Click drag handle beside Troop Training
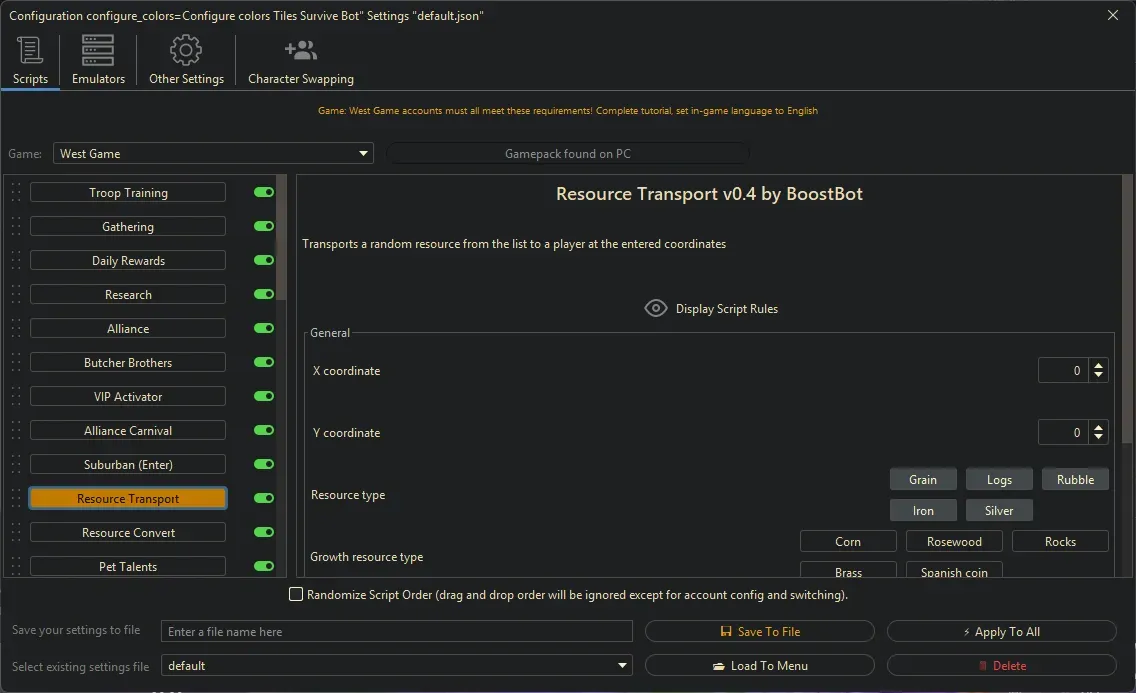 point(16,193)
